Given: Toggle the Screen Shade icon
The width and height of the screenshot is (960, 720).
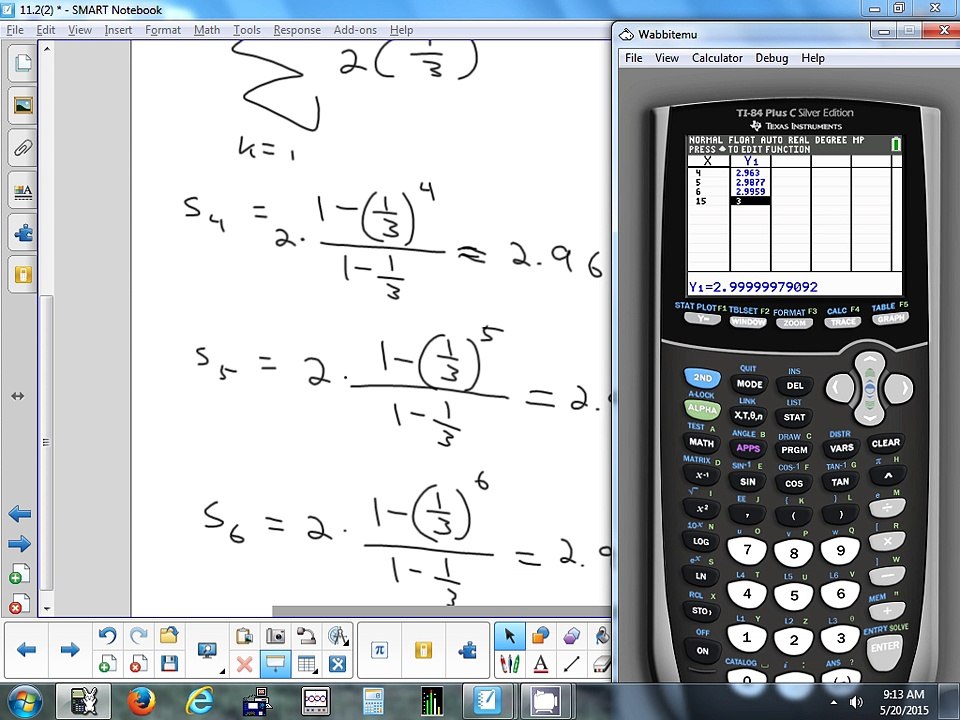Looking at the screenshot, I should [276, 664].
